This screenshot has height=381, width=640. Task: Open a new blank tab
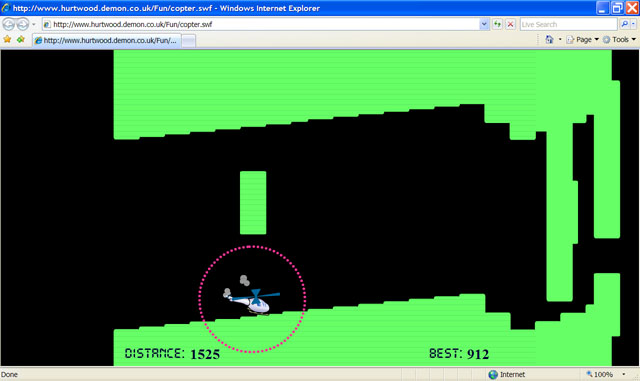[x=188, y=40]
